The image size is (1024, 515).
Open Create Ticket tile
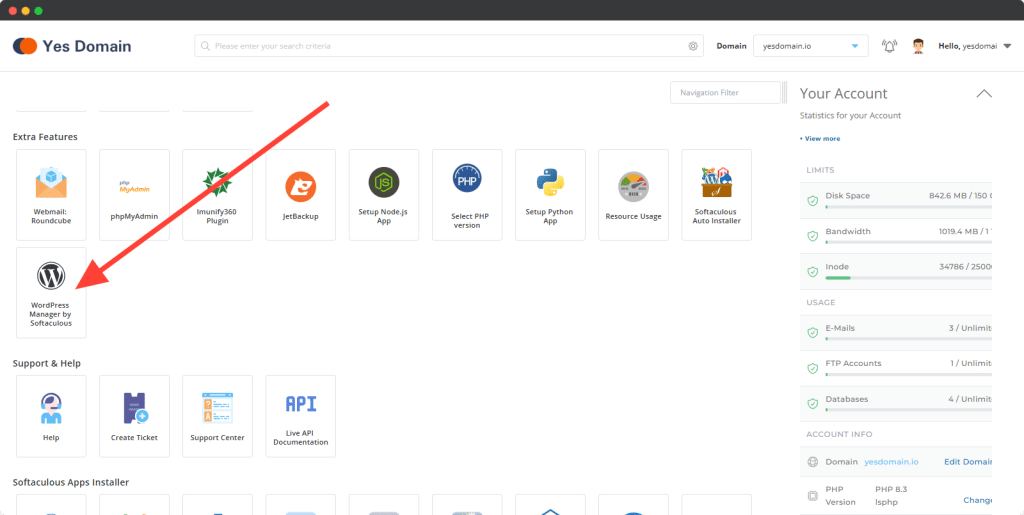click(x=135, y=416)
